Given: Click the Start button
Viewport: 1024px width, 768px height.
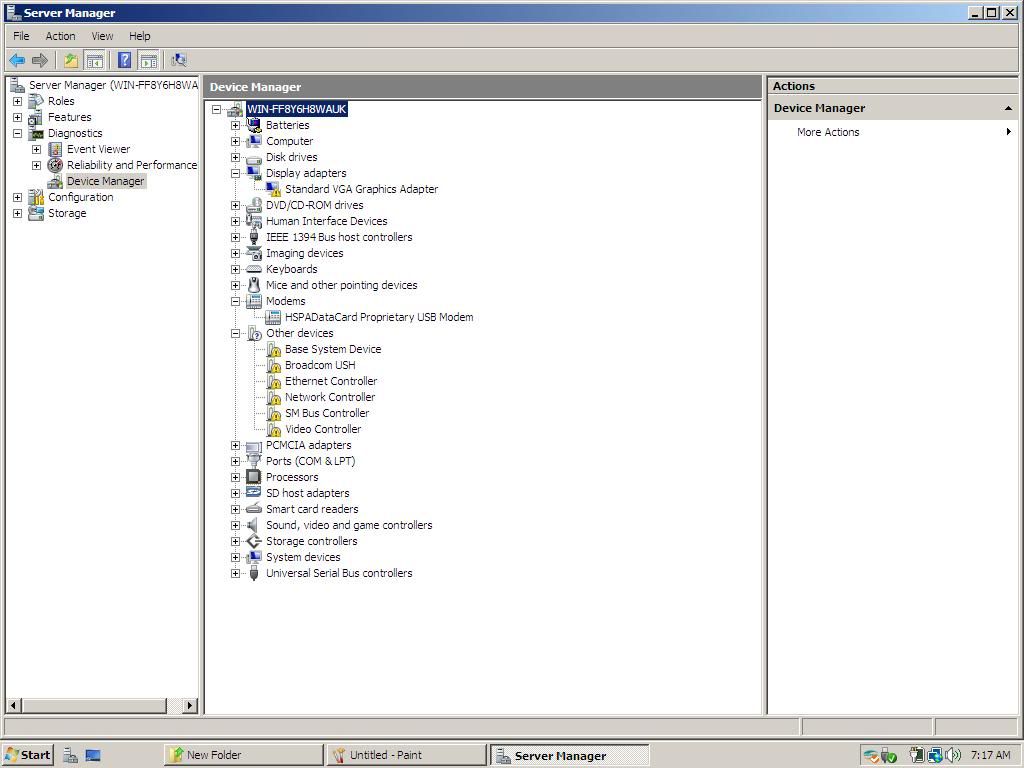Looking at the screenshot, I should tap(28, 755).
